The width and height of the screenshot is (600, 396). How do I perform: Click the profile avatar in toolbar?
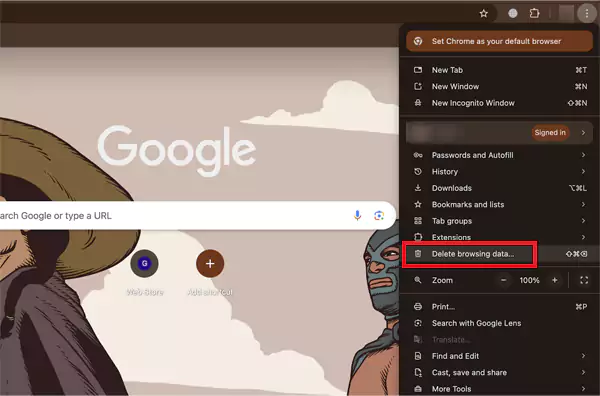pos(566,13)
